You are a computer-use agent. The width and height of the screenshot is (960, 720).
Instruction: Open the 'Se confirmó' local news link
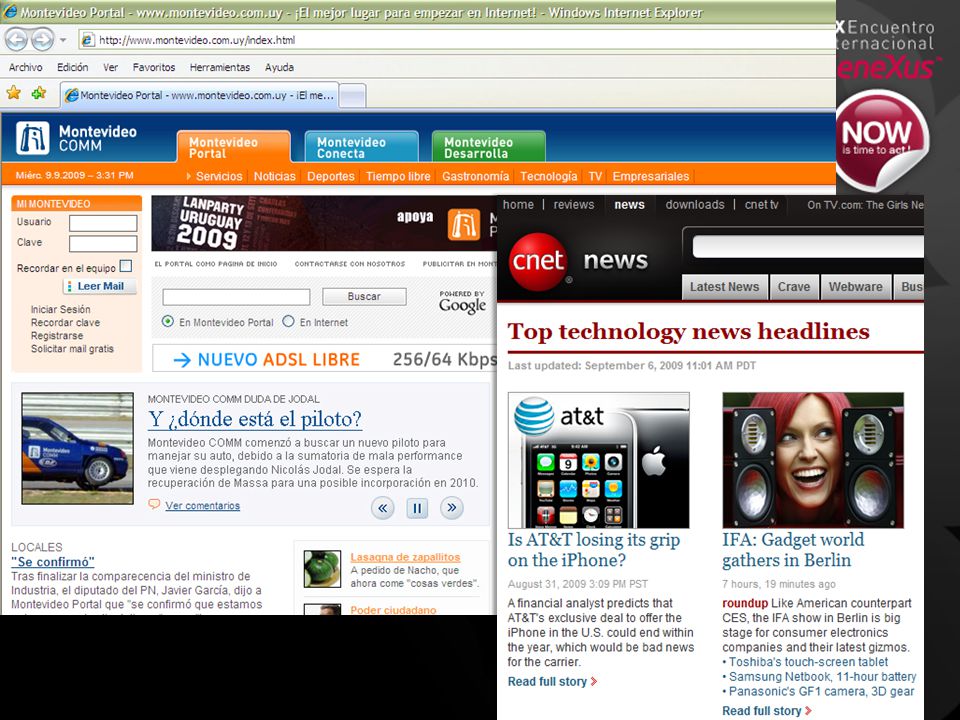click(53, 562)
